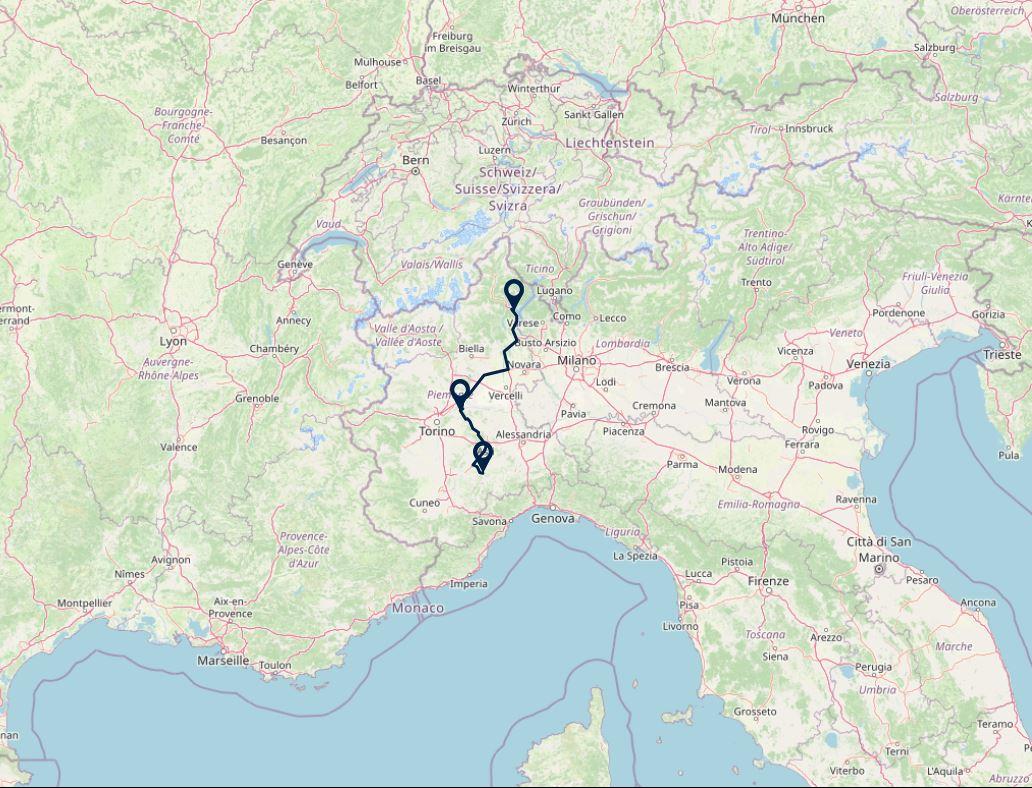Click the Monaco label
The width and height of the screenshot is (1032, 788).
pos(418,608)
